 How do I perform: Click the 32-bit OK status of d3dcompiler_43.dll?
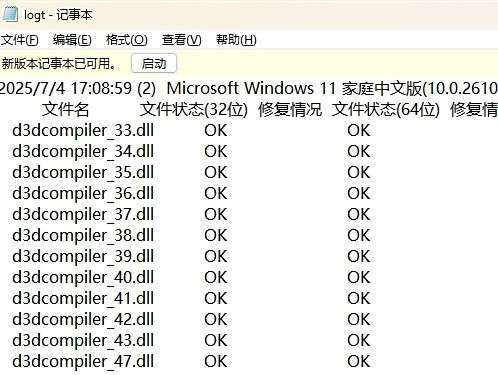216,340
